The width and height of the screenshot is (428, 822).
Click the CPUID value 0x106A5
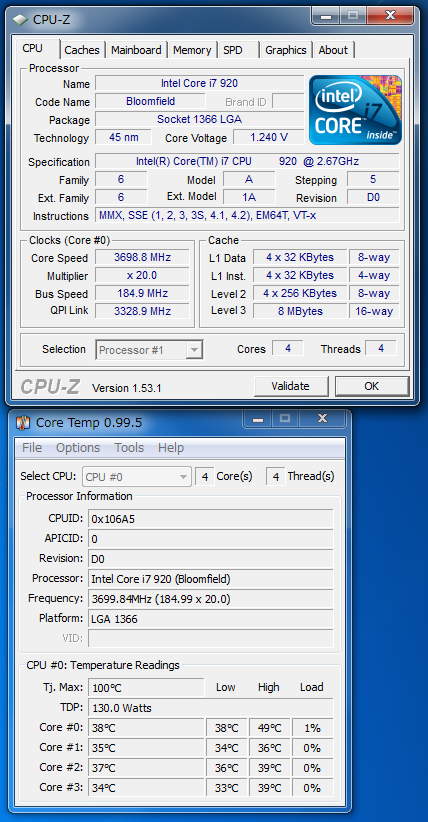coord(210,518)
